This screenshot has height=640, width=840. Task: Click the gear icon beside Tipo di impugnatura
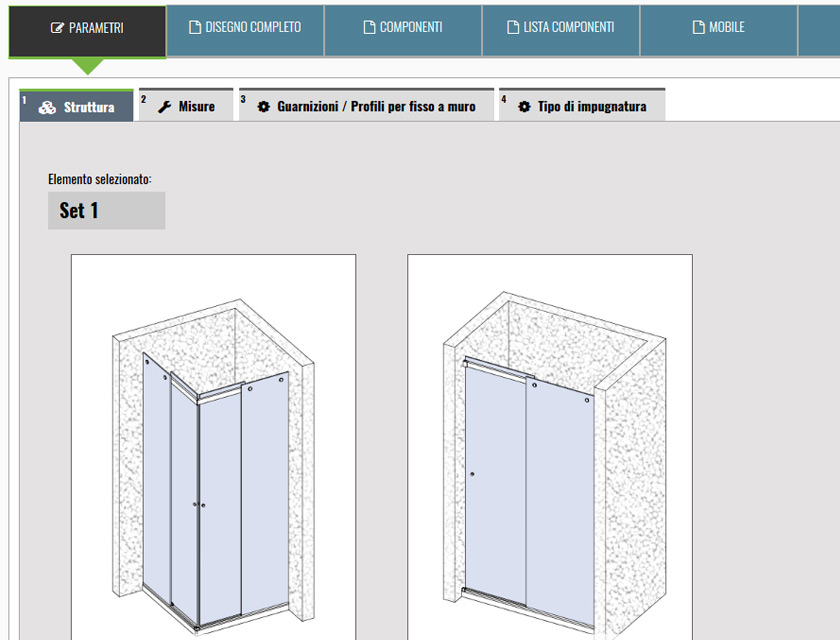pyautogui.click(x=524, y=107)
